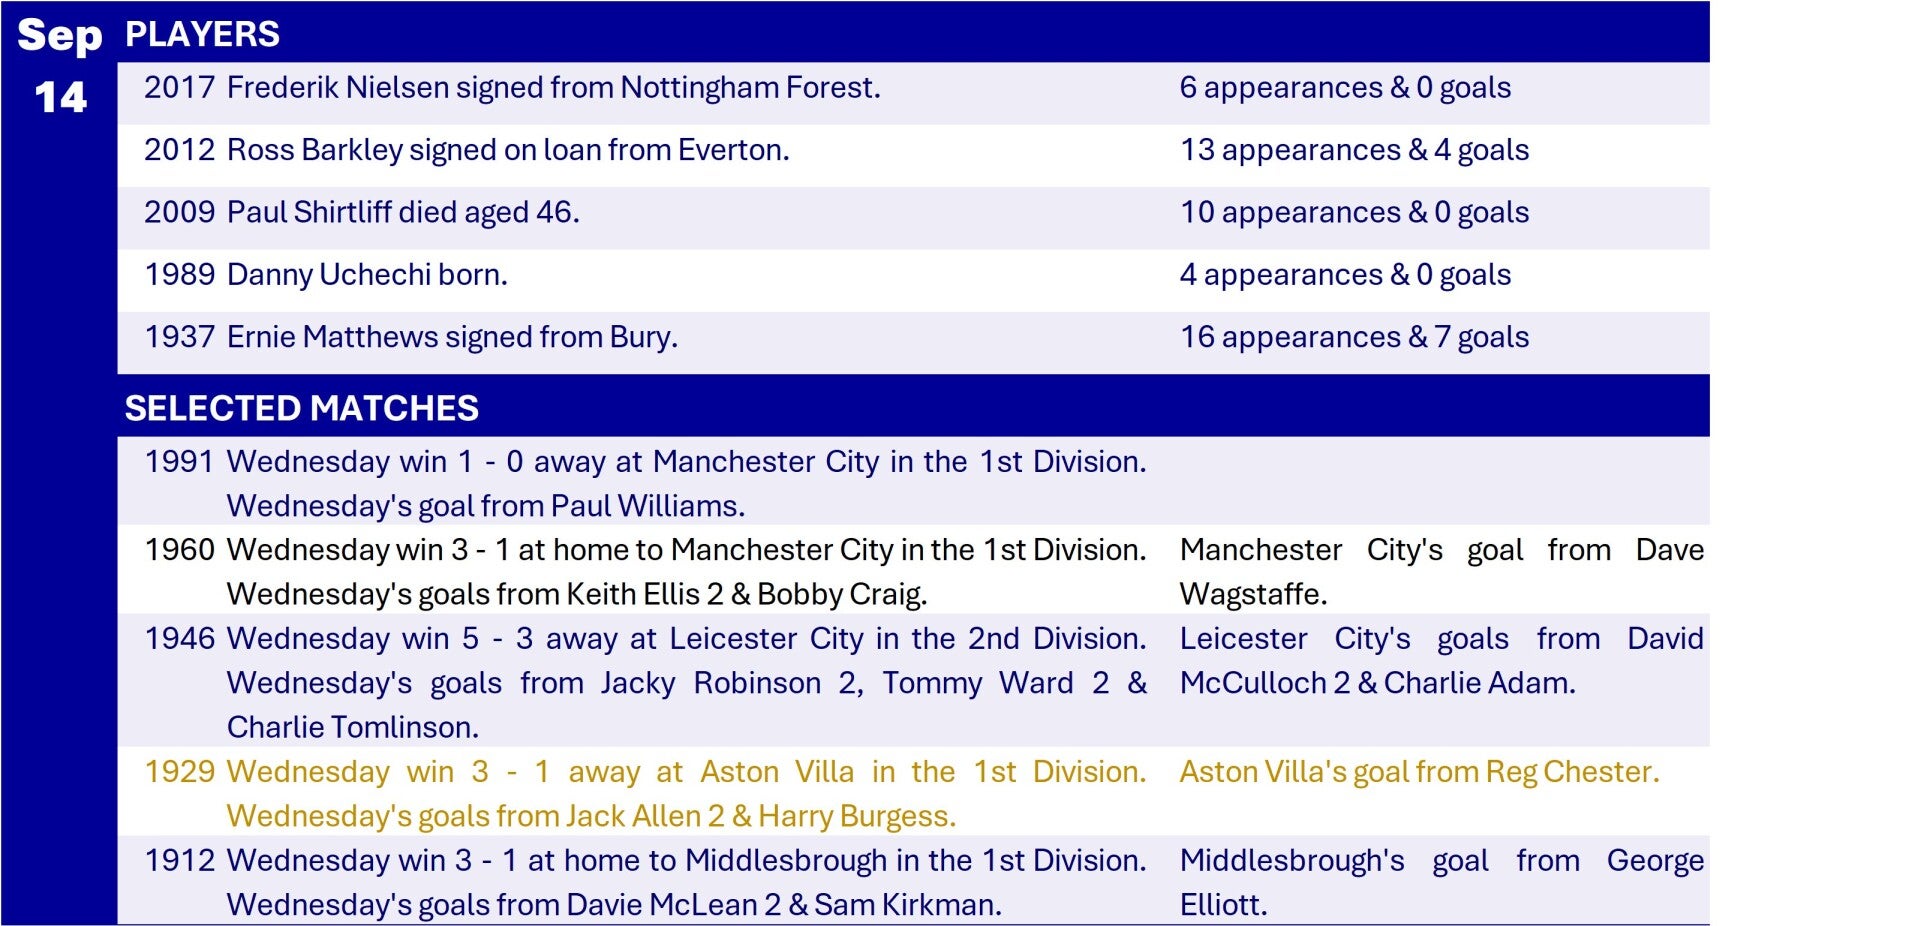Select the 10 appearances & 0 goals cell
Screen dimensions: 1918x926
1354,212
